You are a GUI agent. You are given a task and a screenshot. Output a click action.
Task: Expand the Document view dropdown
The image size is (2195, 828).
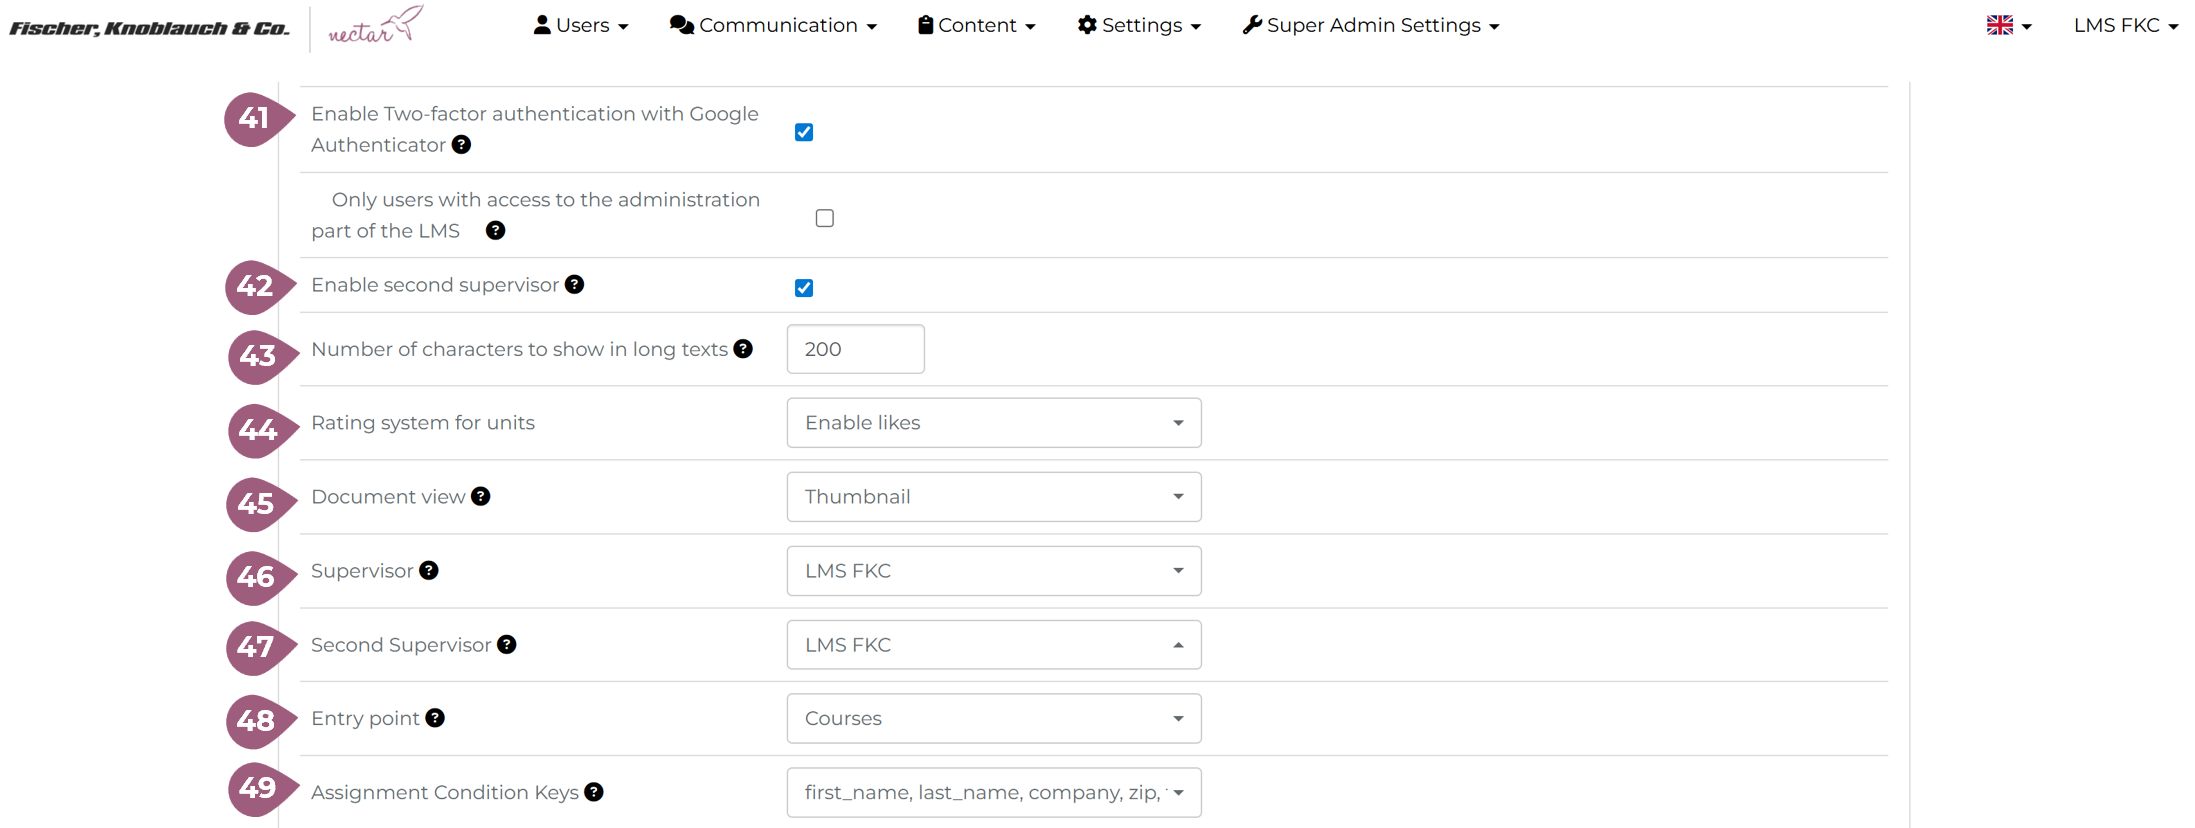pos(993,497)
